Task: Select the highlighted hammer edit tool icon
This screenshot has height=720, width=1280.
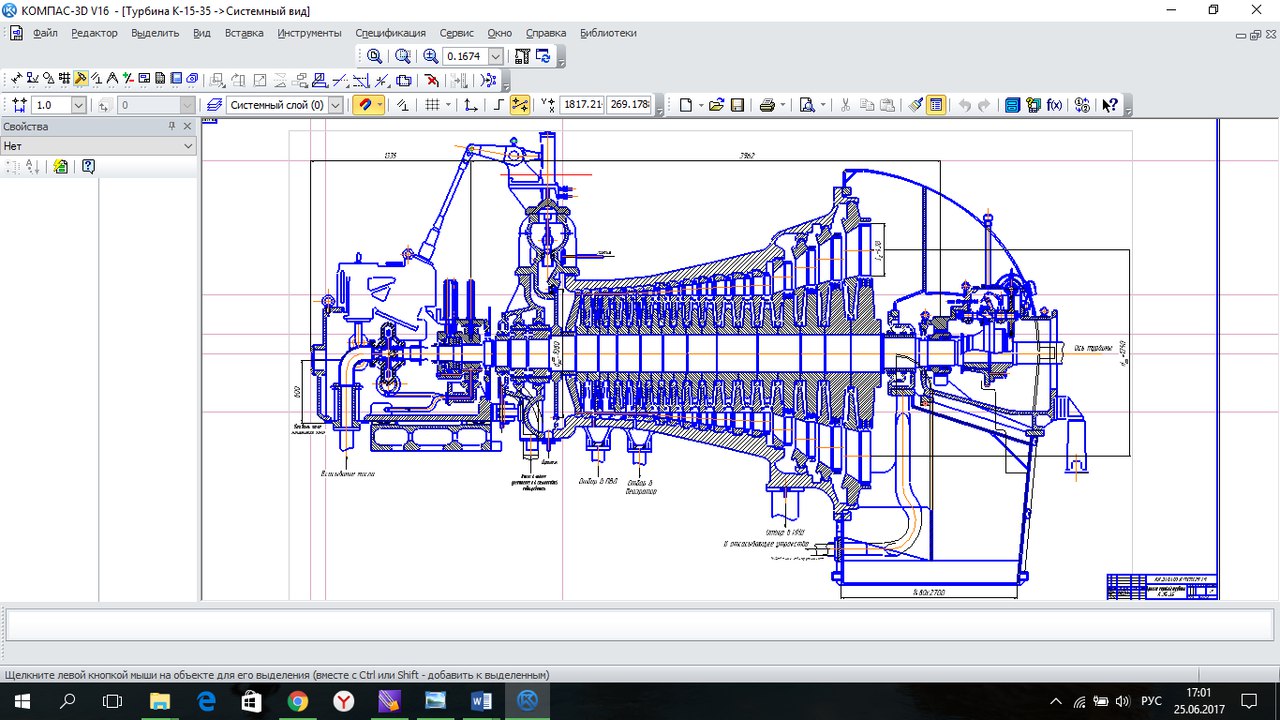Action: point(80,79)
